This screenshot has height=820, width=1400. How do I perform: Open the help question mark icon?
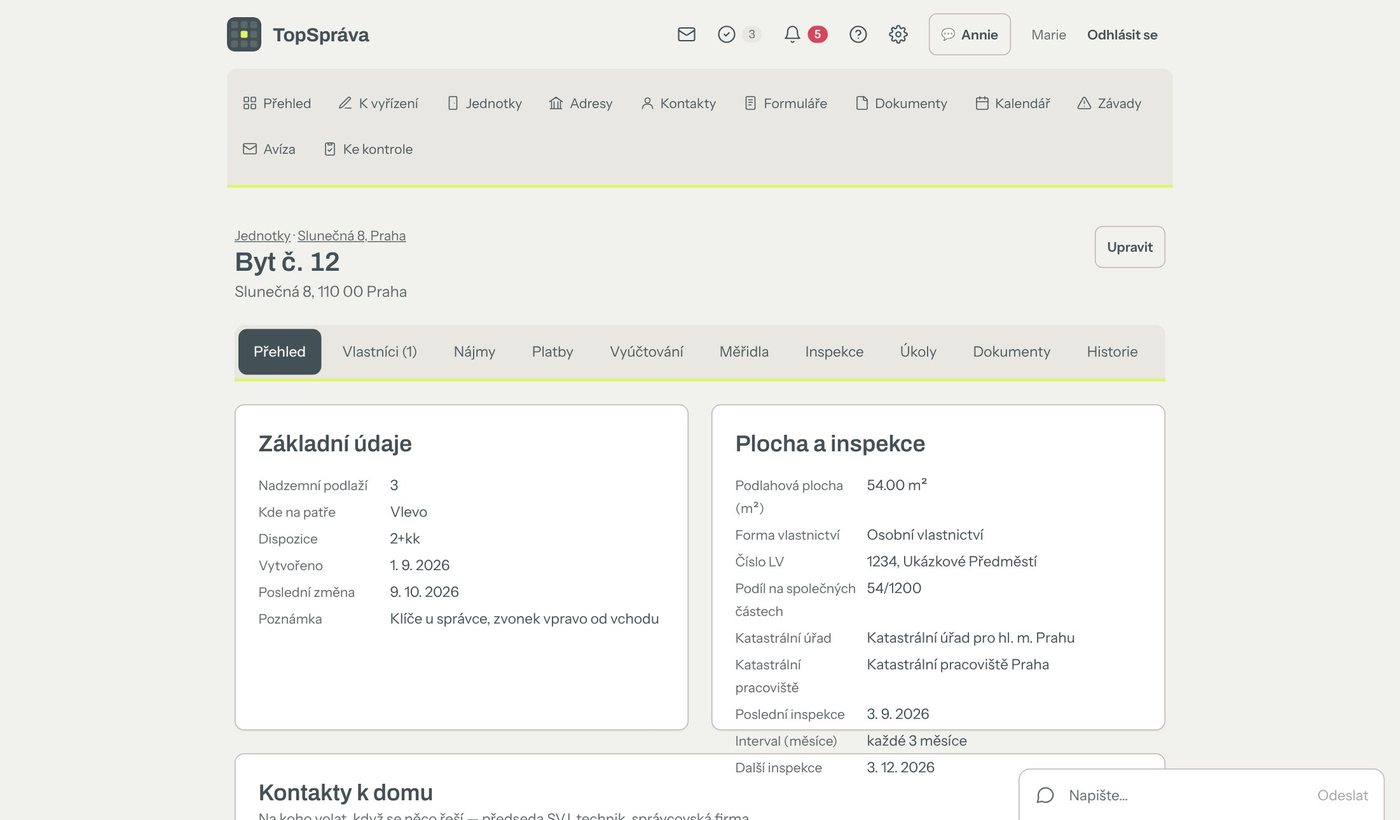tap(858, 34)
